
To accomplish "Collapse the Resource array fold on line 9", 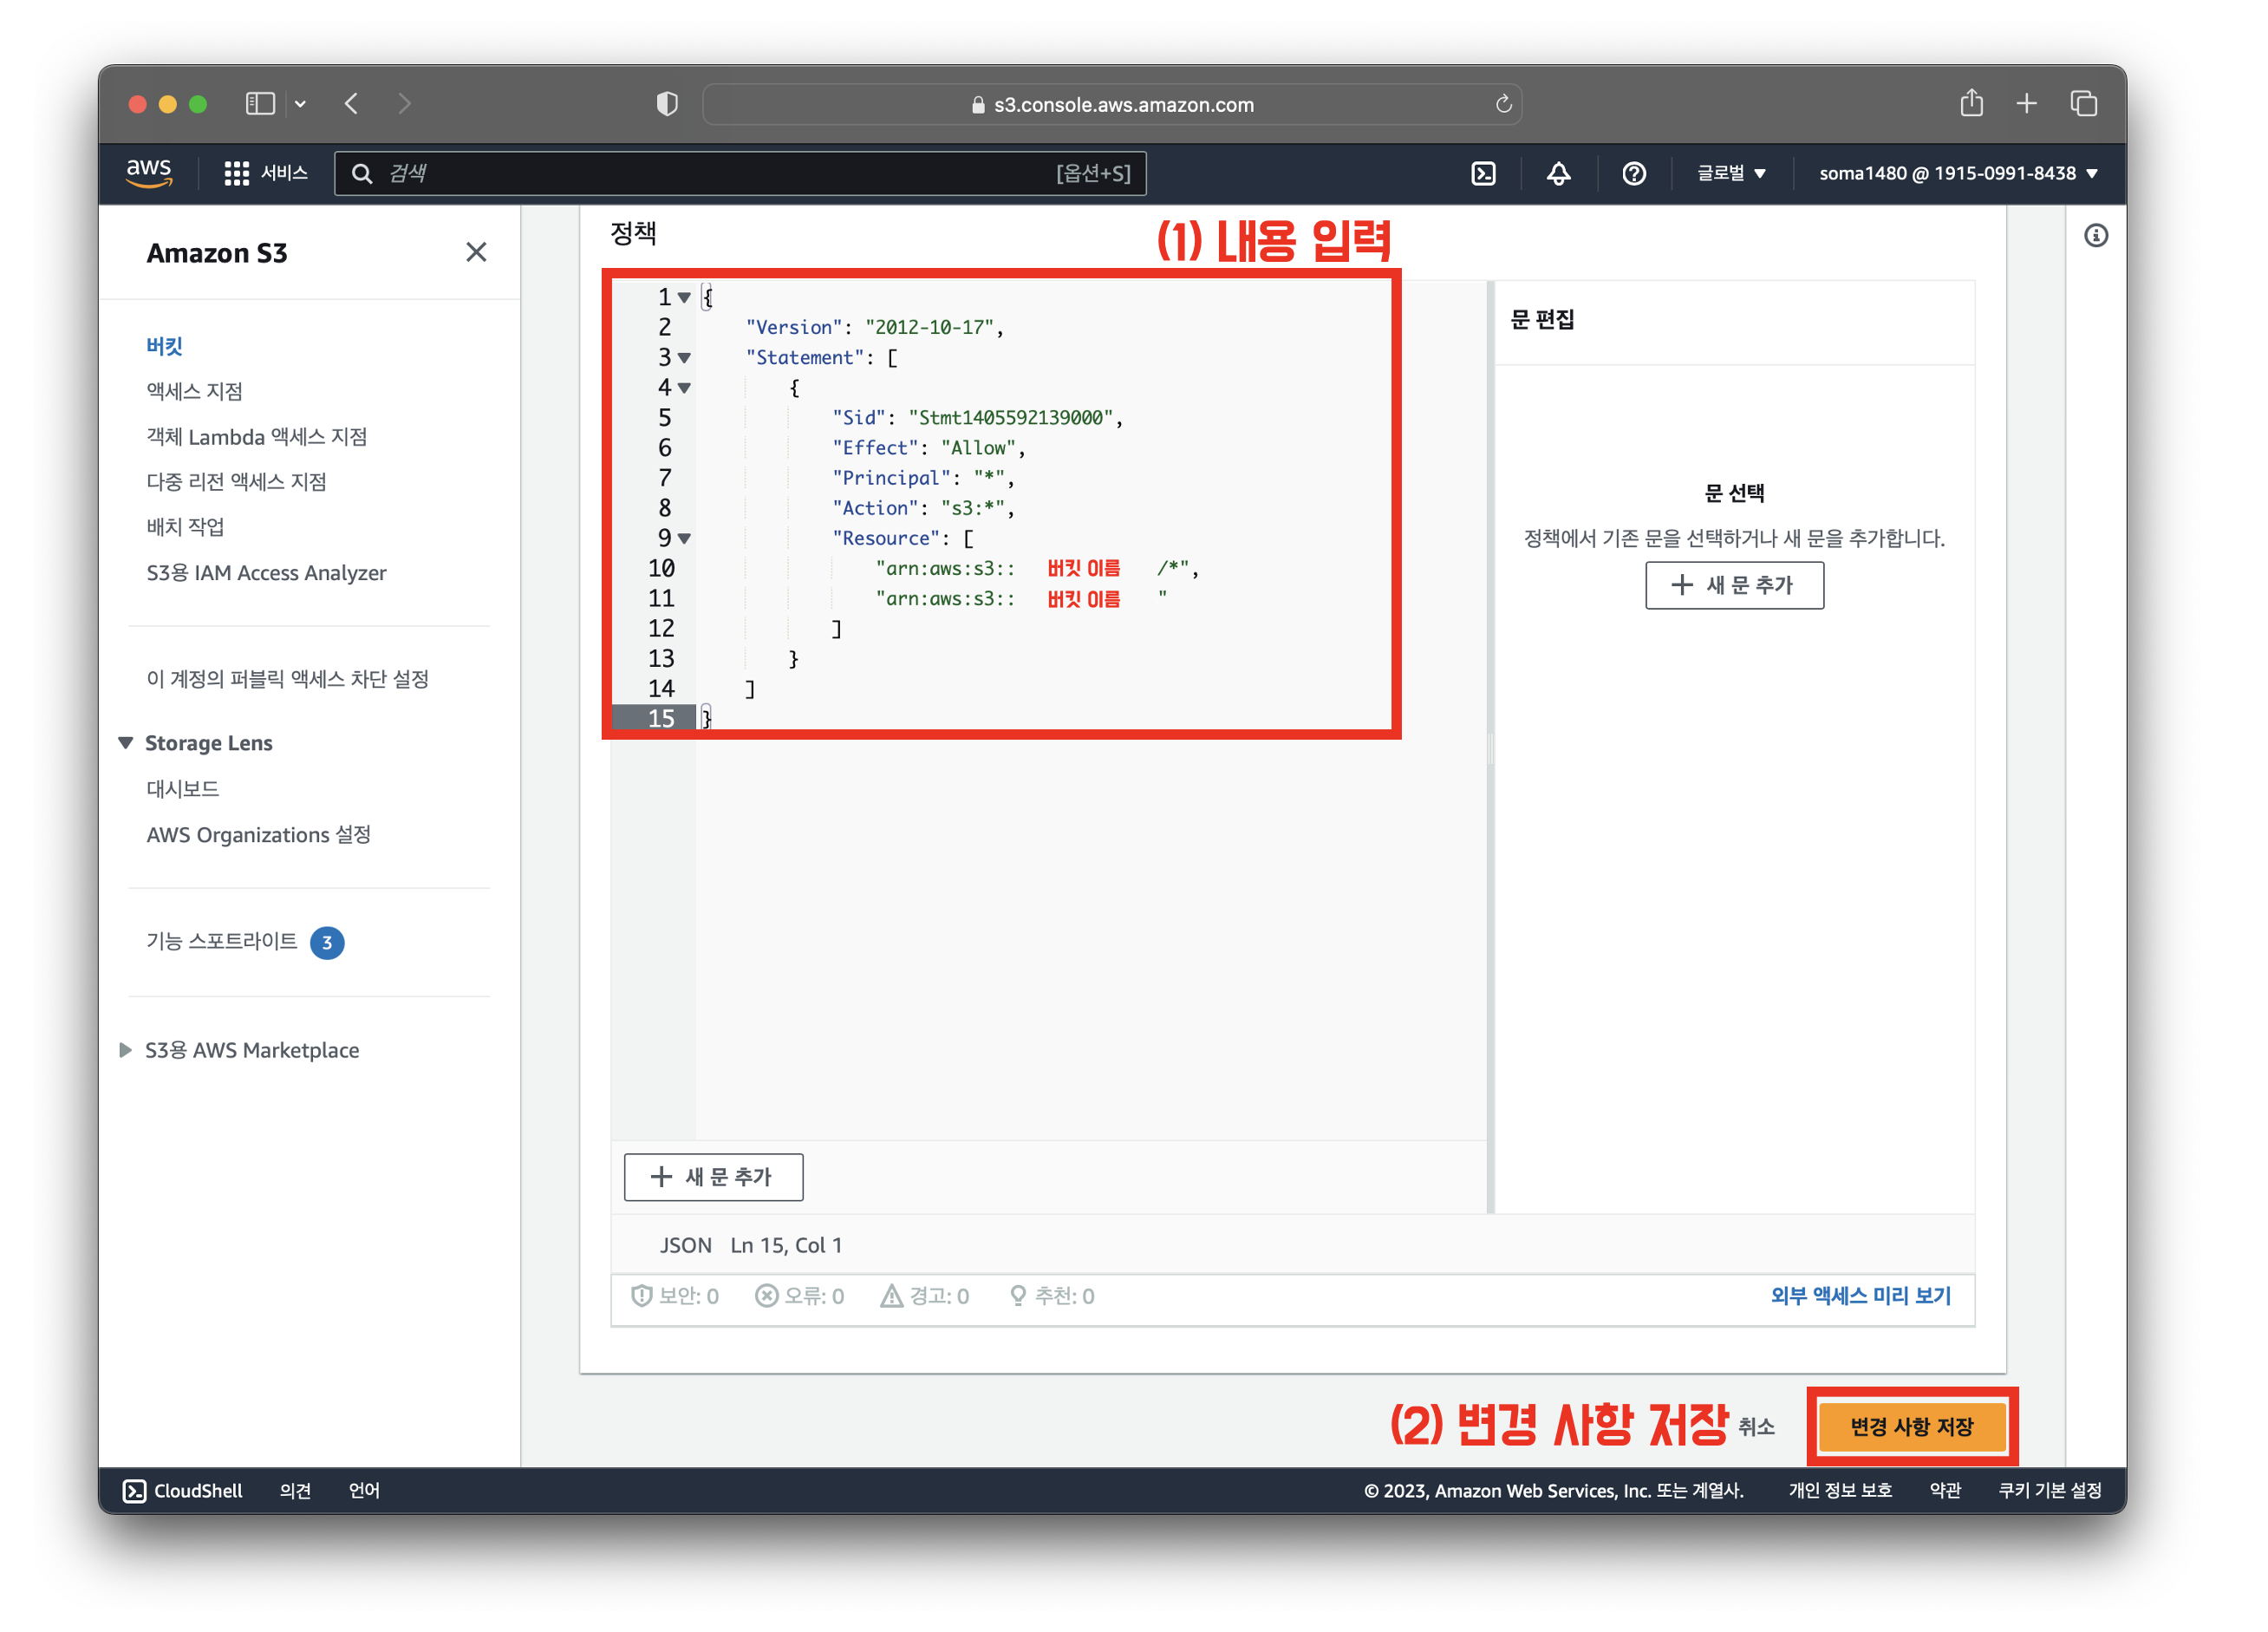I will click(685, 539).
